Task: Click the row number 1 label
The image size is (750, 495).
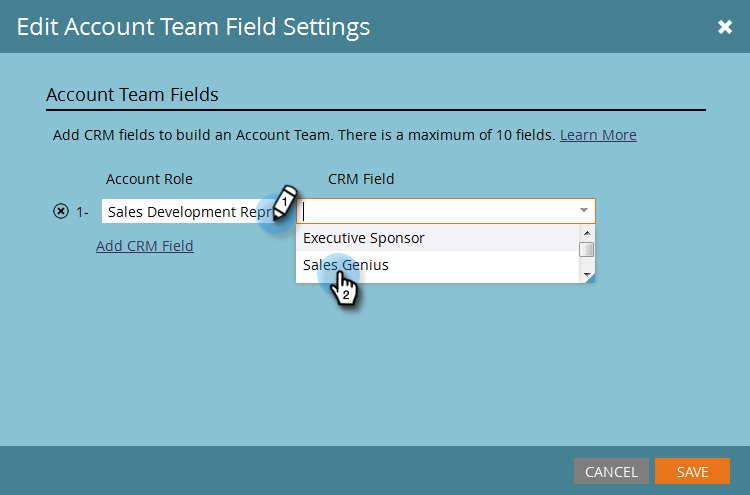Action: [x=82, y=212]
